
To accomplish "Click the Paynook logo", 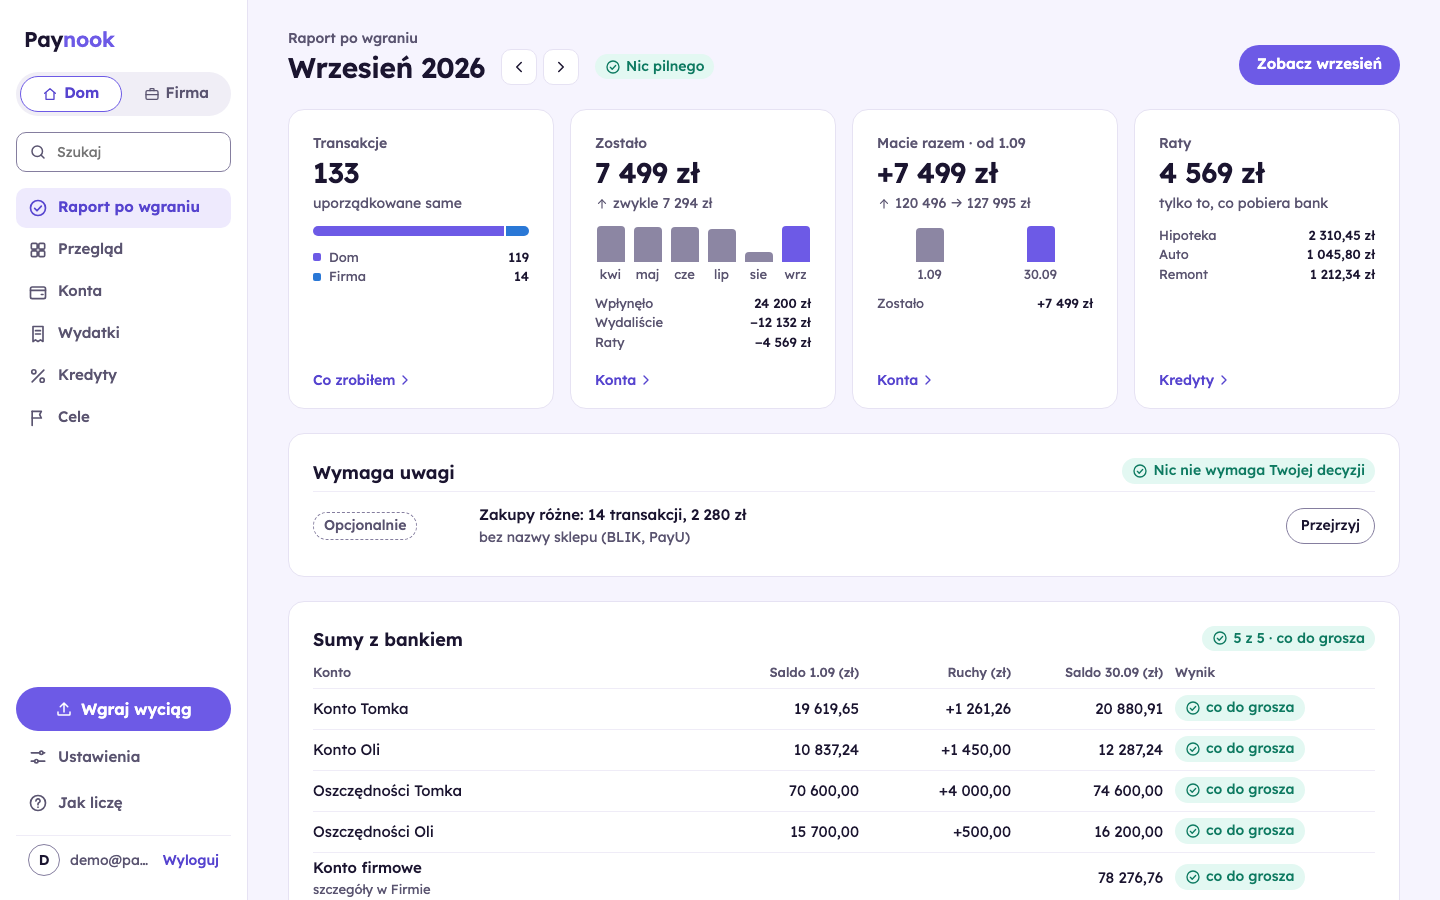I will pos(70,40).
